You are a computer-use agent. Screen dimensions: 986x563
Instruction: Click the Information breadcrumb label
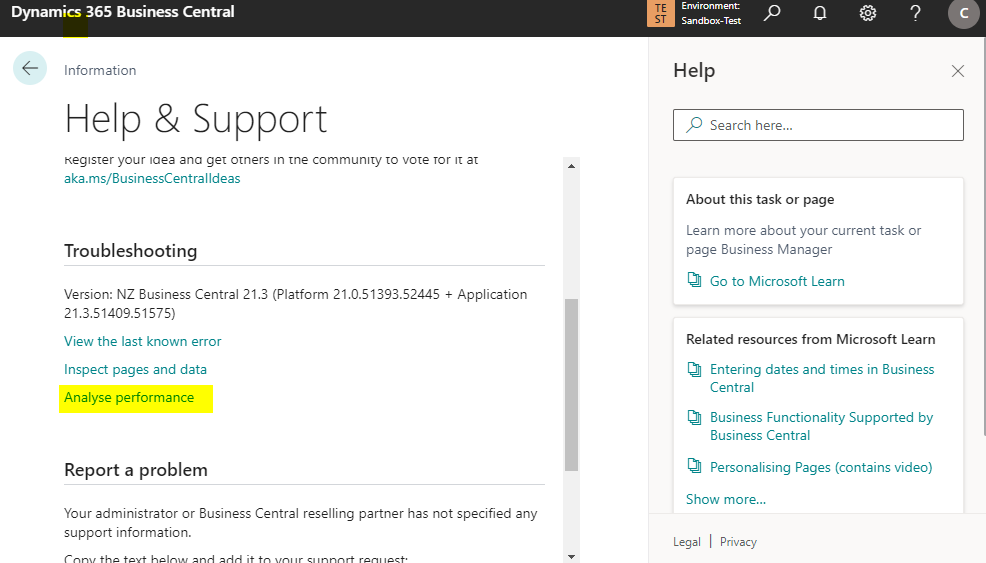click(x=100, y=70)
